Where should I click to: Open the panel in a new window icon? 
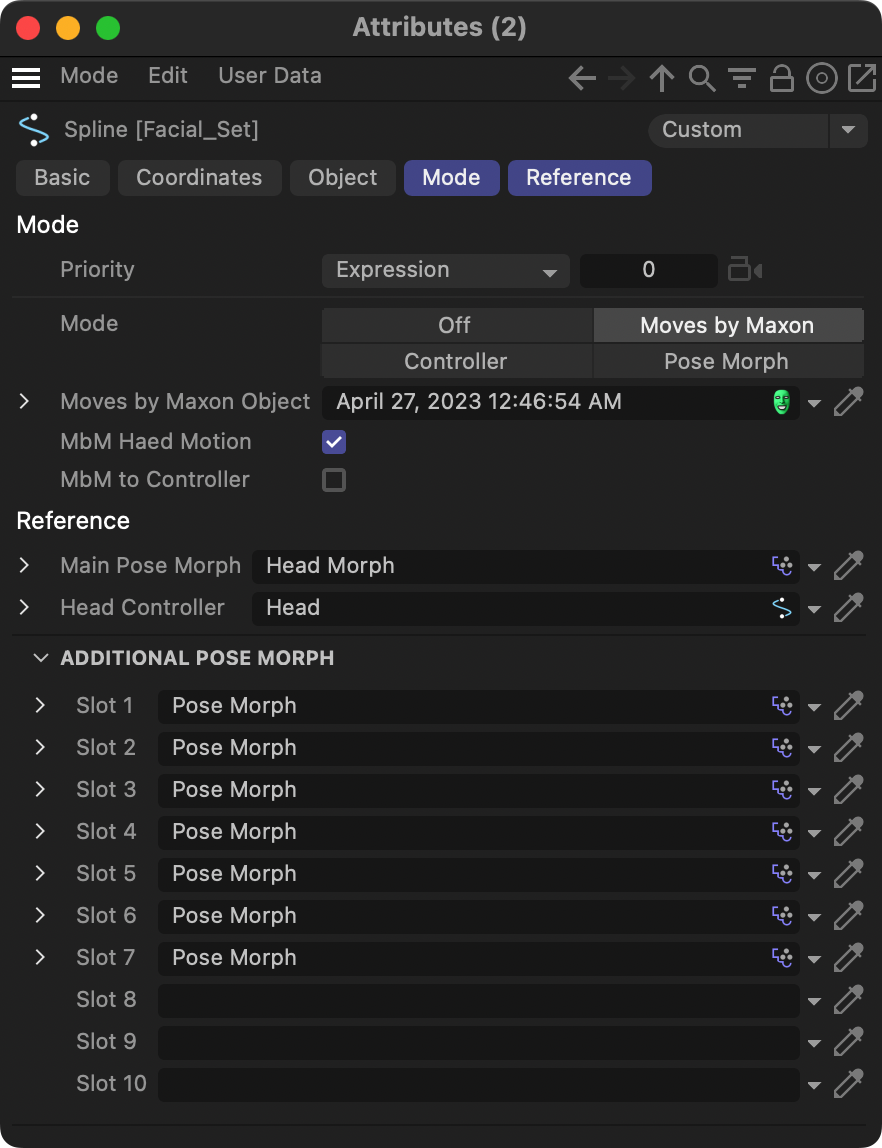[x=861, y=78]
